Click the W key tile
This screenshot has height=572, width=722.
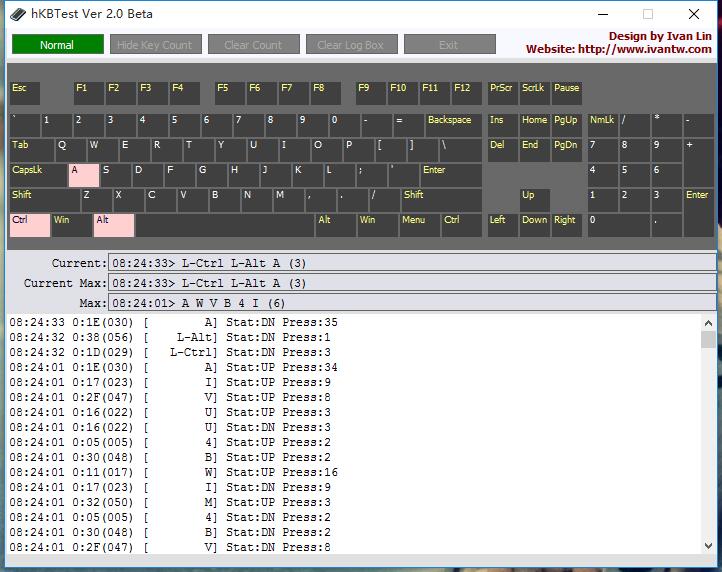click(103, 150)
